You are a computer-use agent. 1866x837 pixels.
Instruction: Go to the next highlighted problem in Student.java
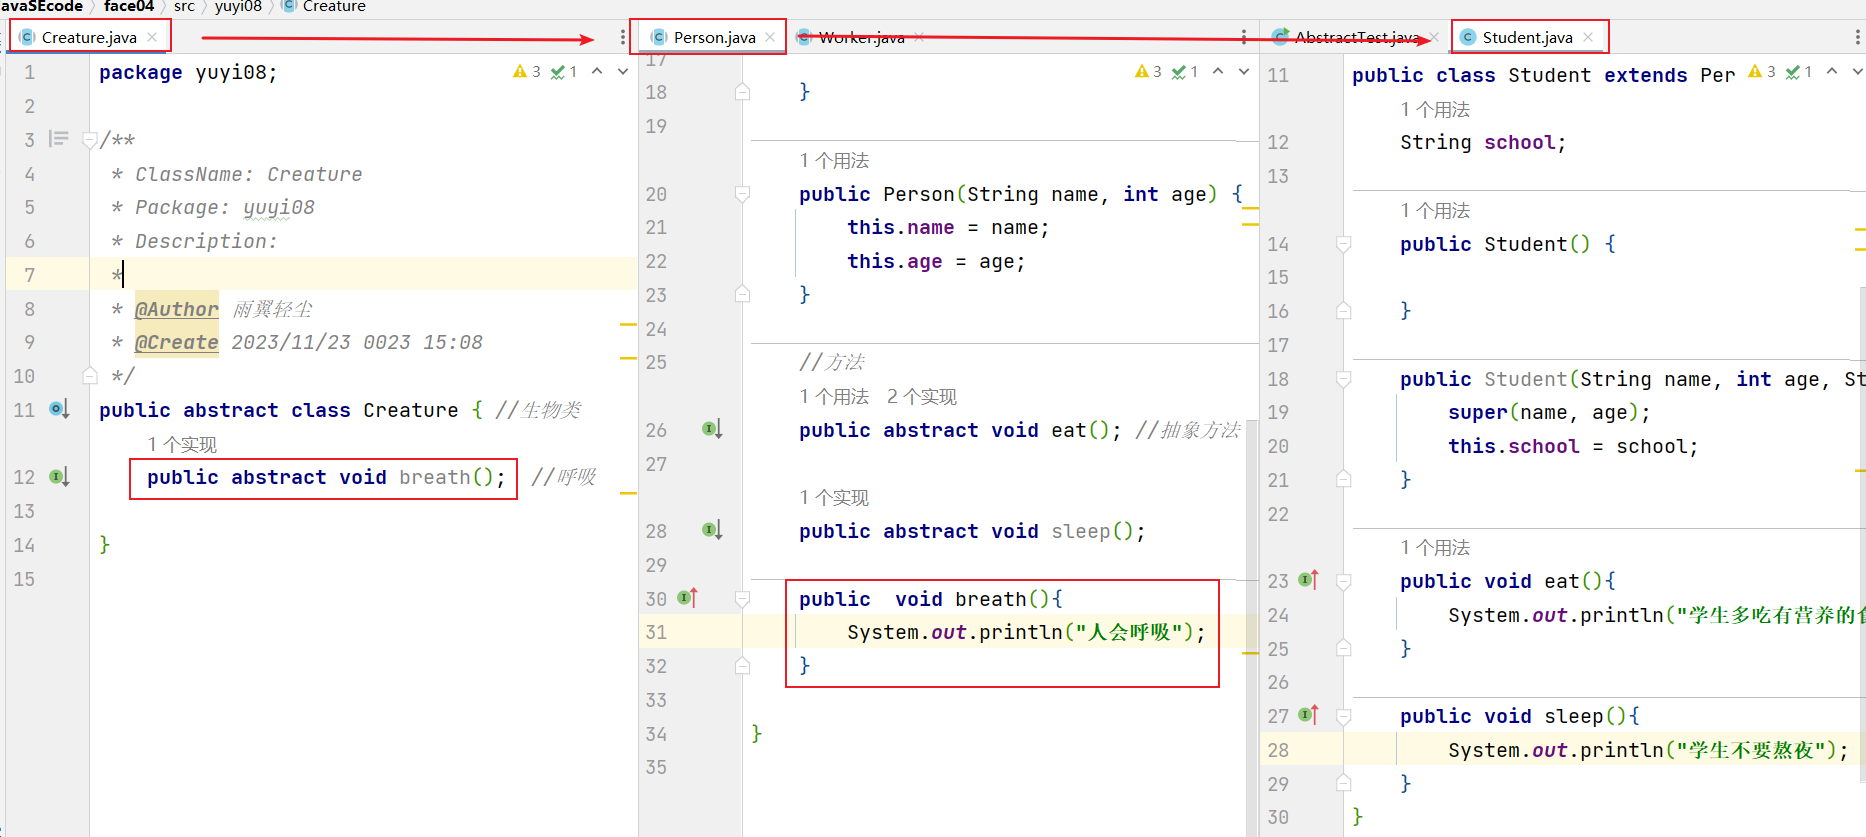tap(1857, 72)
